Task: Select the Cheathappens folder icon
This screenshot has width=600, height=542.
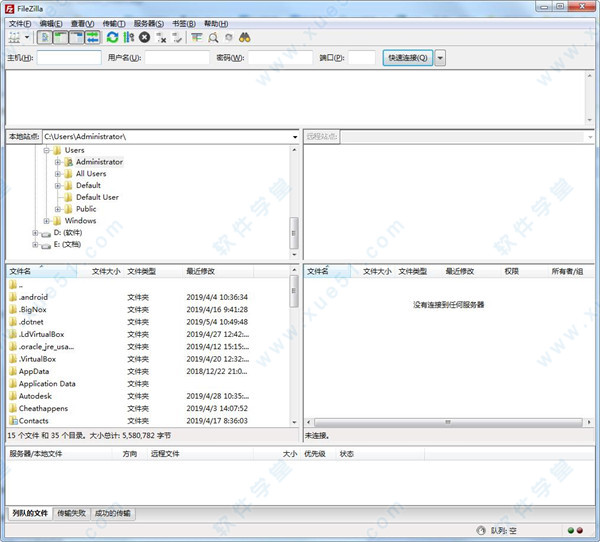Action: (13, 408)
